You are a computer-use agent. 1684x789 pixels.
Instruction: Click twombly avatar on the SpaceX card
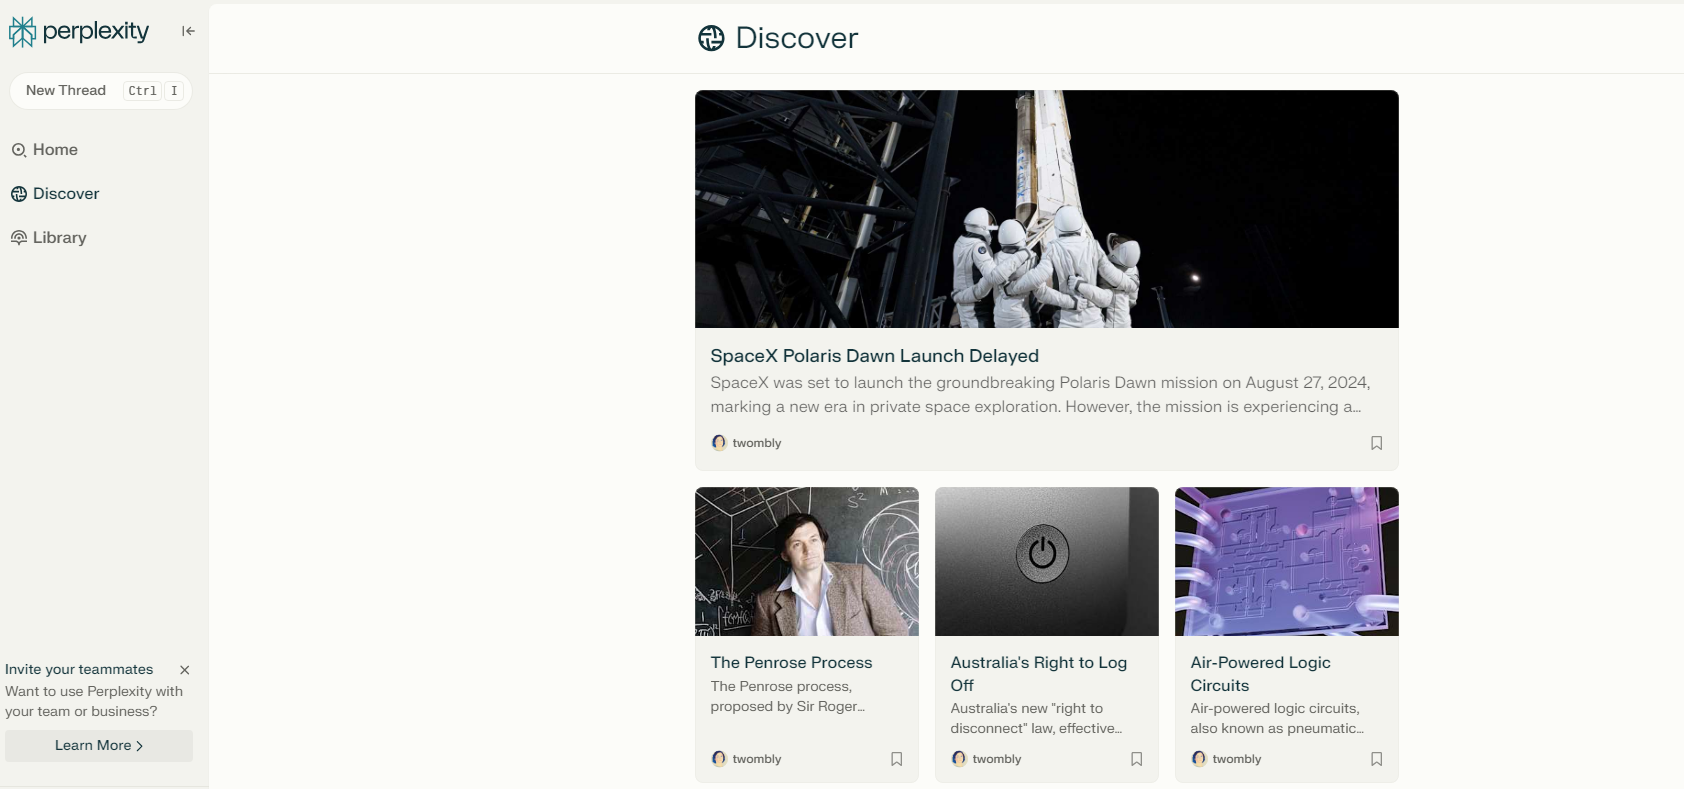pos(719,443)
